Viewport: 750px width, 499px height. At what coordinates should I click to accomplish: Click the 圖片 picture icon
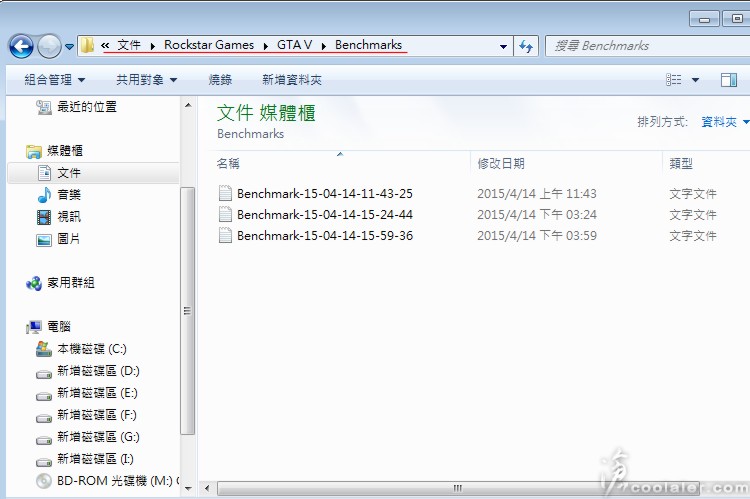click(44, 240)
